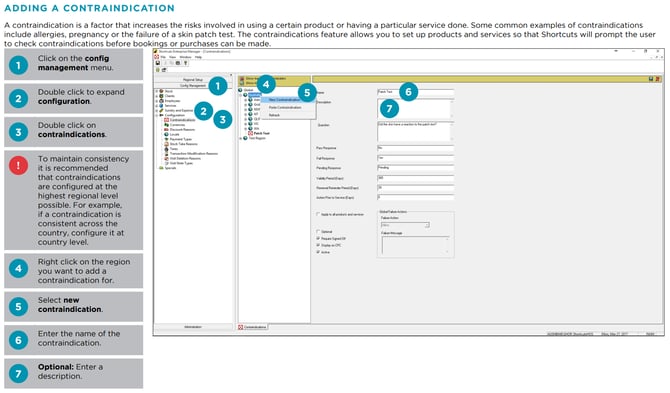This screenshot has height=393, width=670.
Task: Click the Regional Setup panel button
Action: (x=193, y=79)
